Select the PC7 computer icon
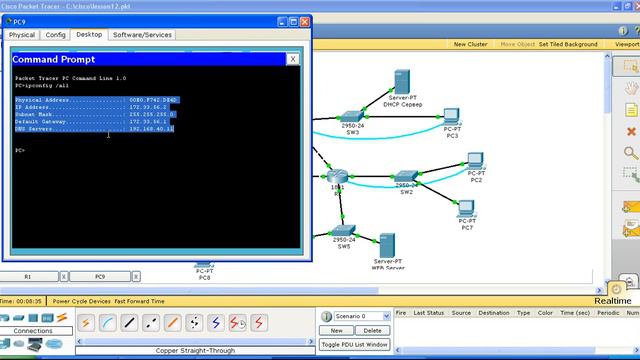 point(466,209)
